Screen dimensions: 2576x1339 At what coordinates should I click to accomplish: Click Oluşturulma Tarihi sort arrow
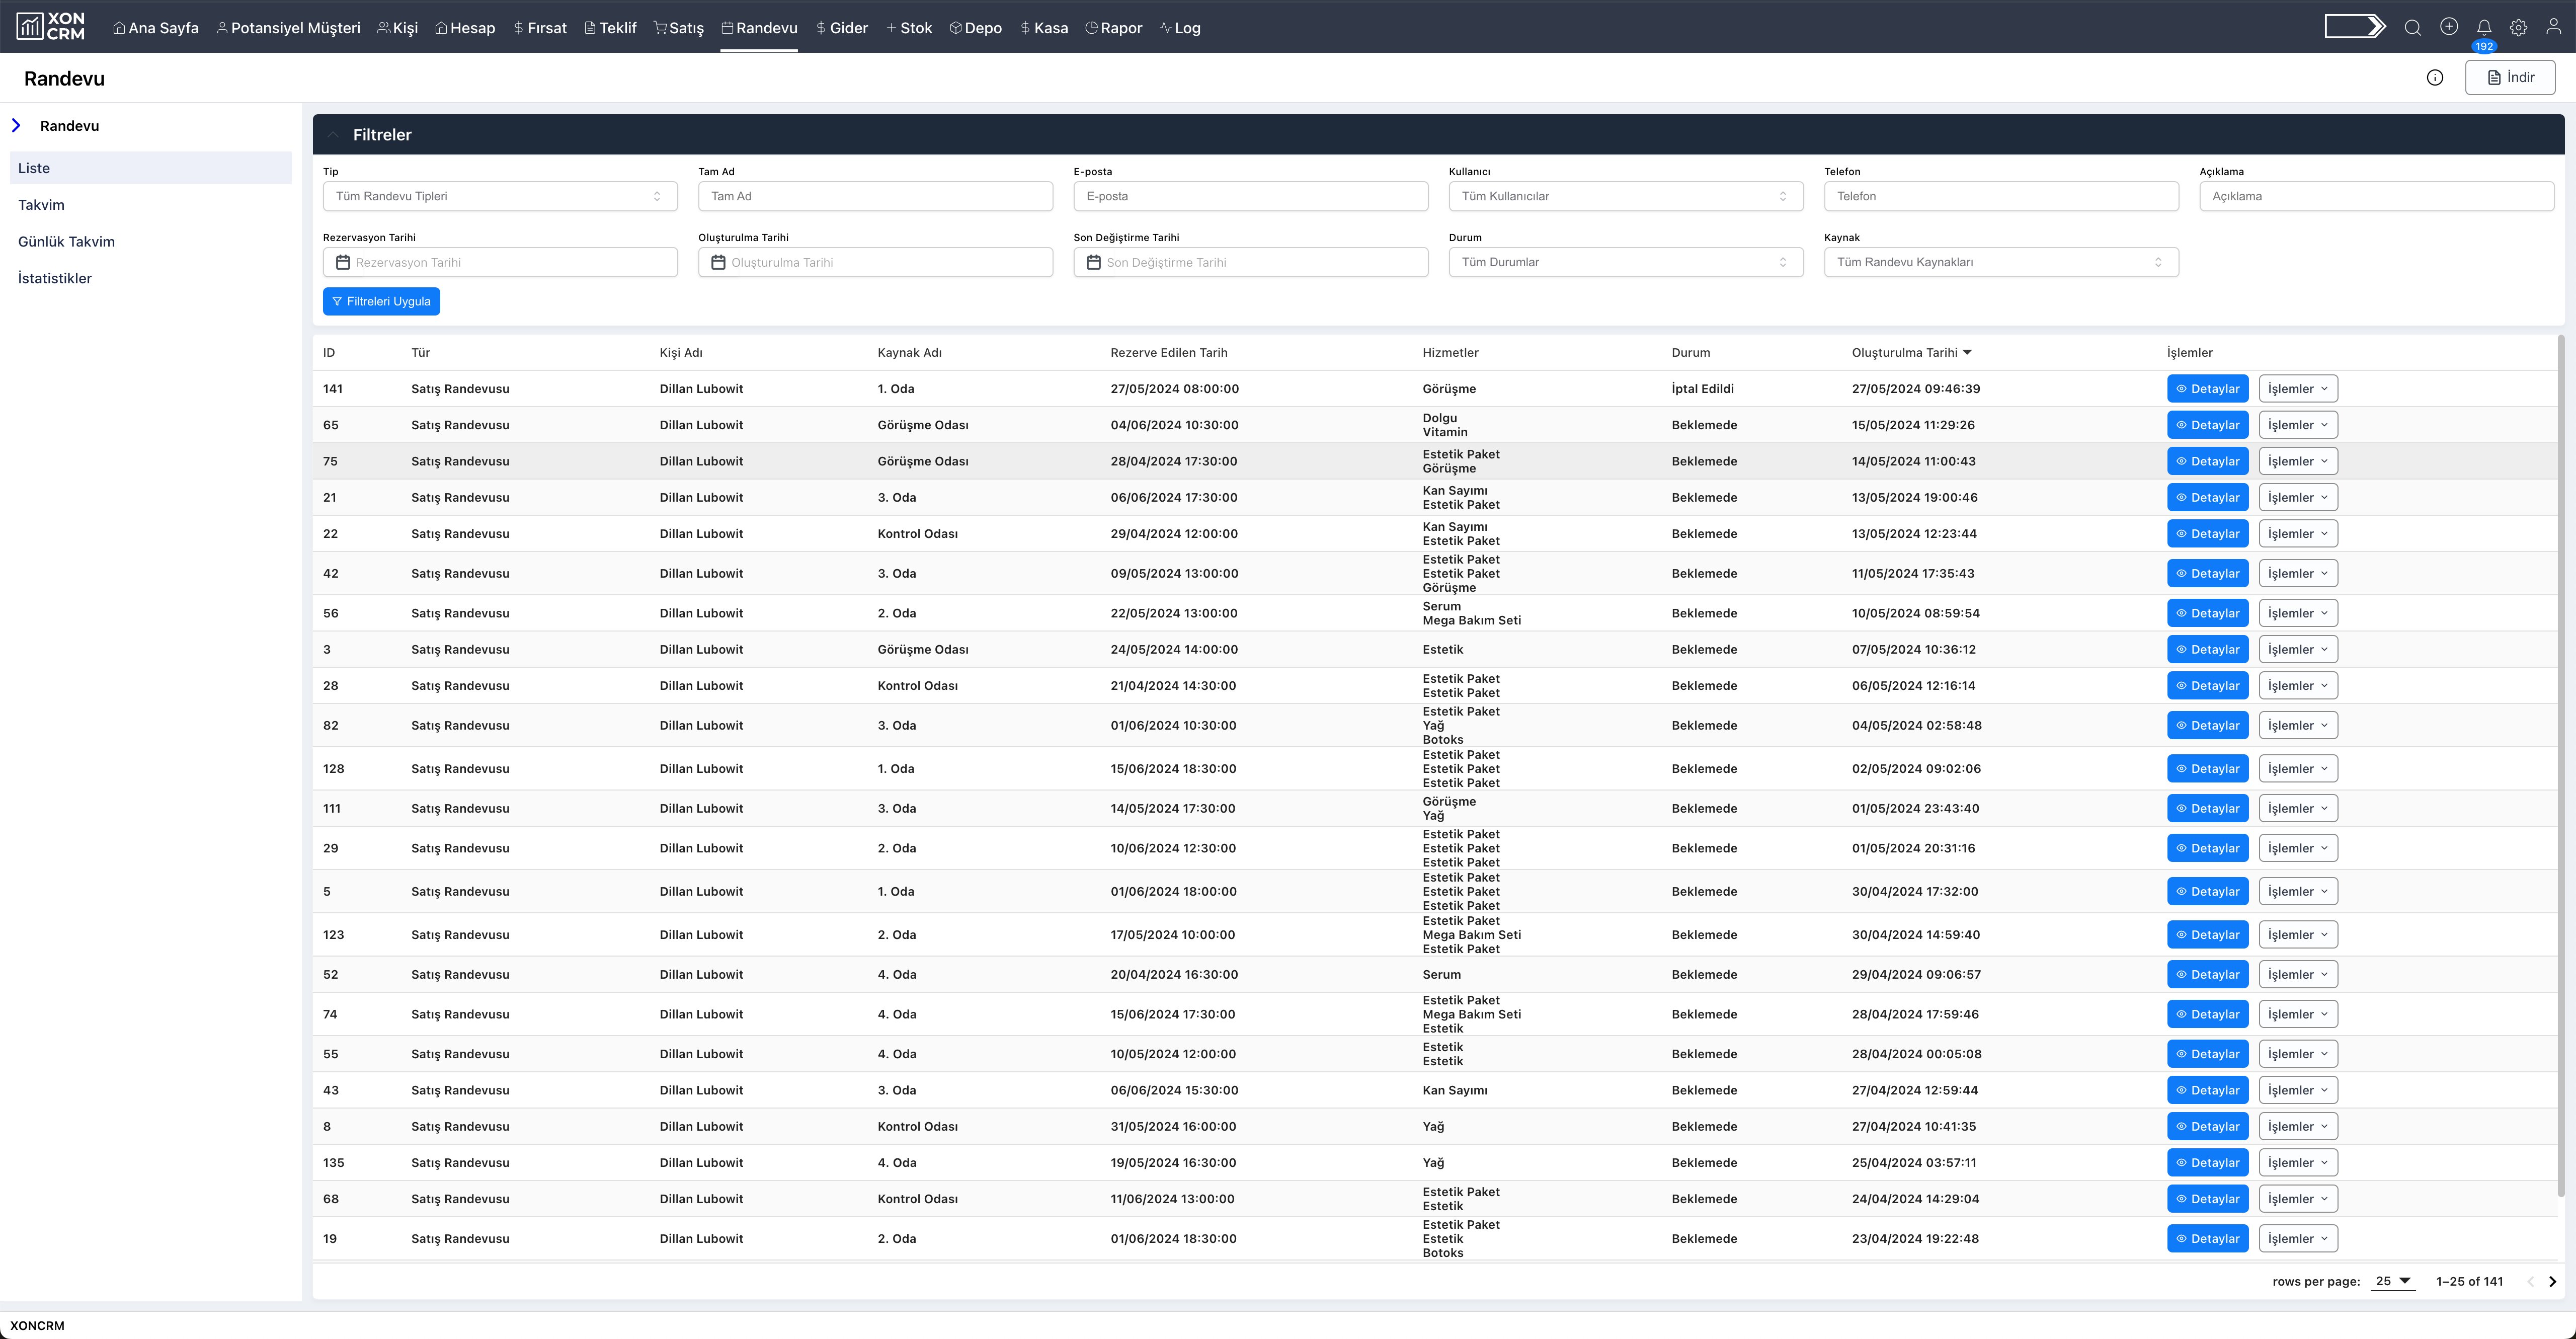click(x=1967, y=352)
